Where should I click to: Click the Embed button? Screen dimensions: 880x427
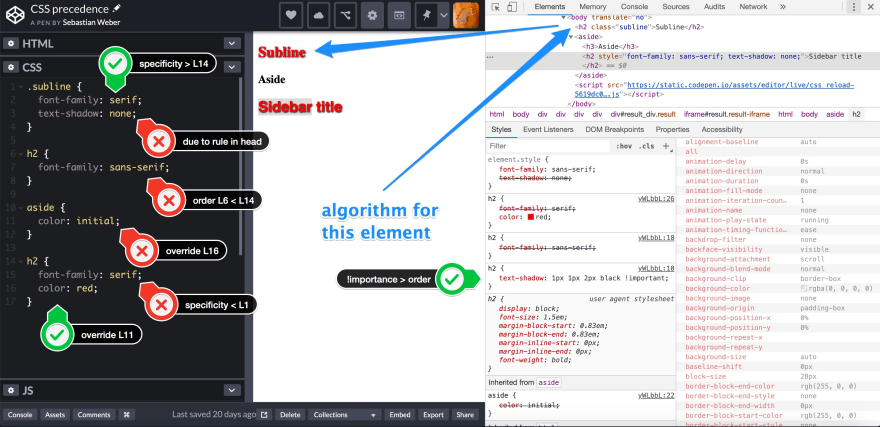coord(400,415)
